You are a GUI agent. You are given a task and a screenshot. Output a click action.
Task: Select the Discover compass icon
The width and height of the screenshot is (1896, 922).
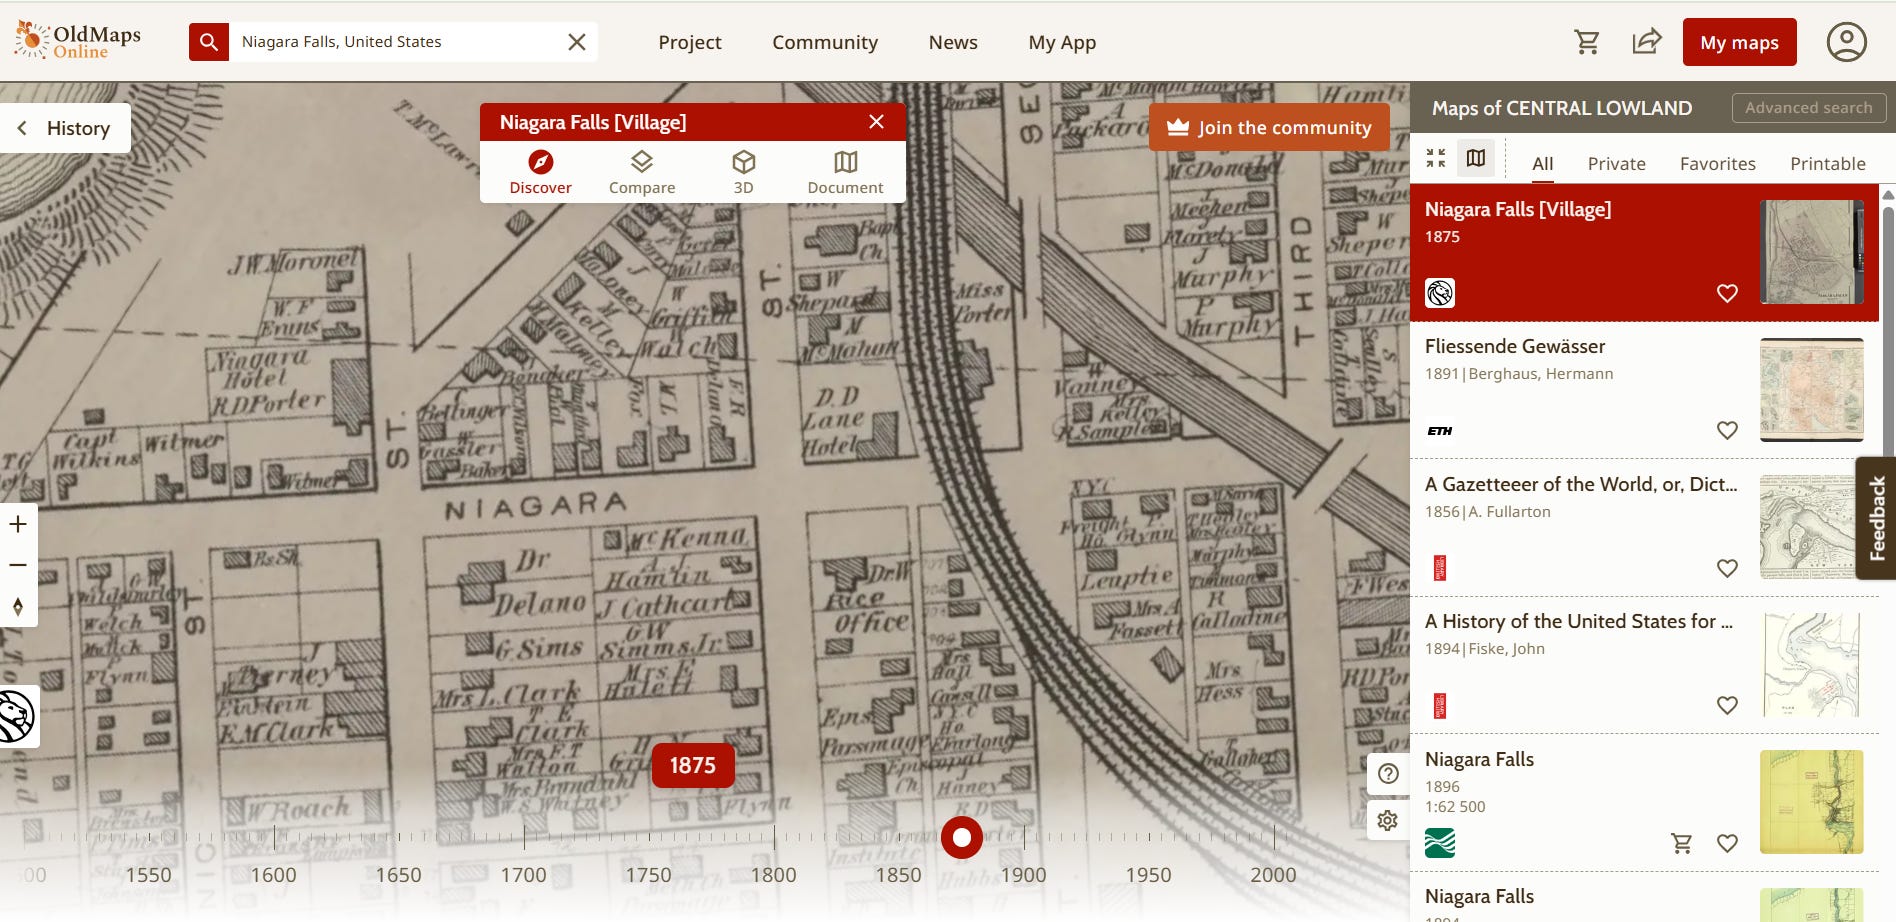tap(540, 172)
